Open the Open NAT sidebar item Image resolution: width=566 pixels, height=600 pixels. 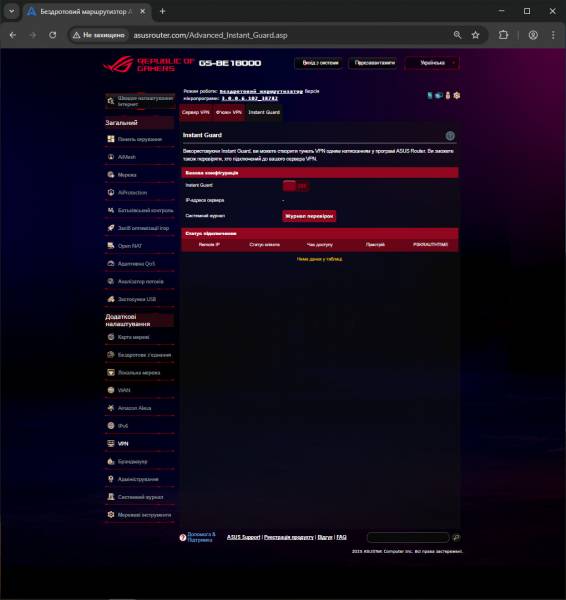pyautogui.click(x=140, y=246)
